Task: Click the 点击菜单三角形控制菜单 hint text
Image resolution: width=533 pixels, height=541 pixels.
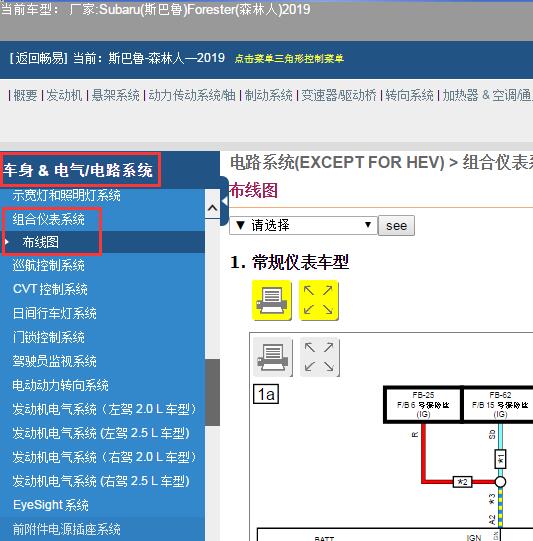Action: (x=289, y=59)
